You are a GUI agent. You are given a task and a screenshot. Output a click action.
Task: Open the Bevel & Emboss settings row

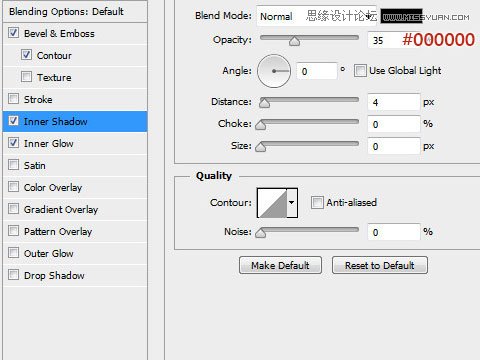(75, 33)
